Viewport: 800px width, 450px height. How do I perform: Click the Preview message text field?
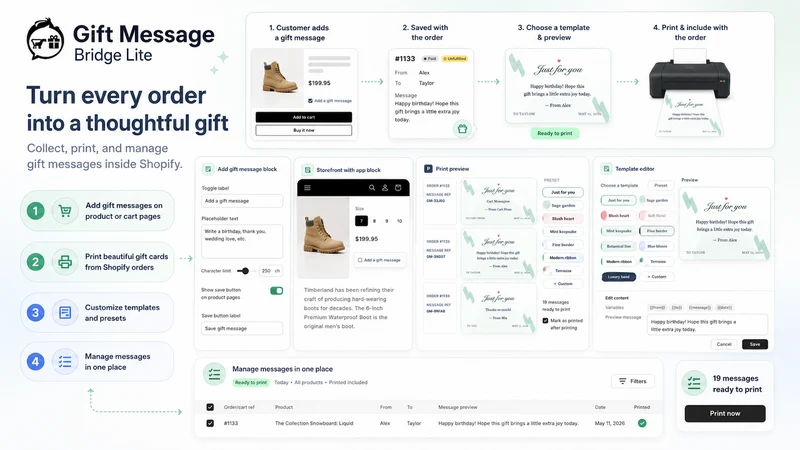click(x=707, y=325)
